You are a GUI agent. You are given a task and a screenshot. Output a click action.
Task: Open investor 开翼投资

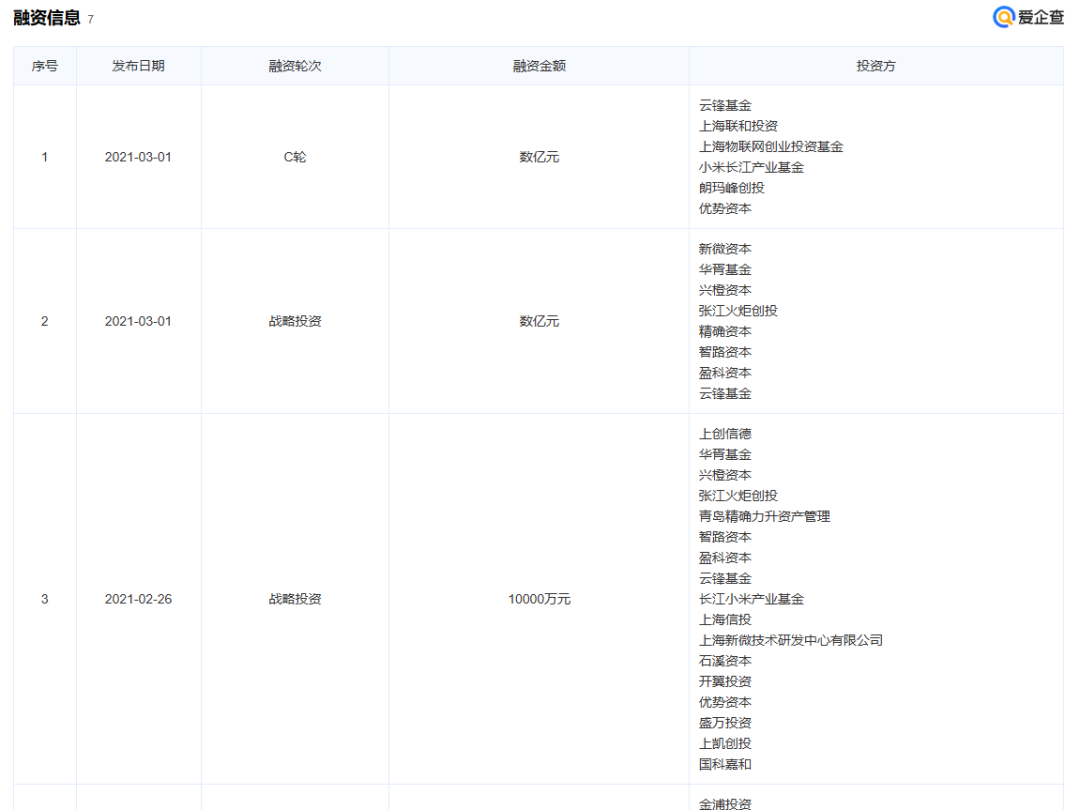725,682
